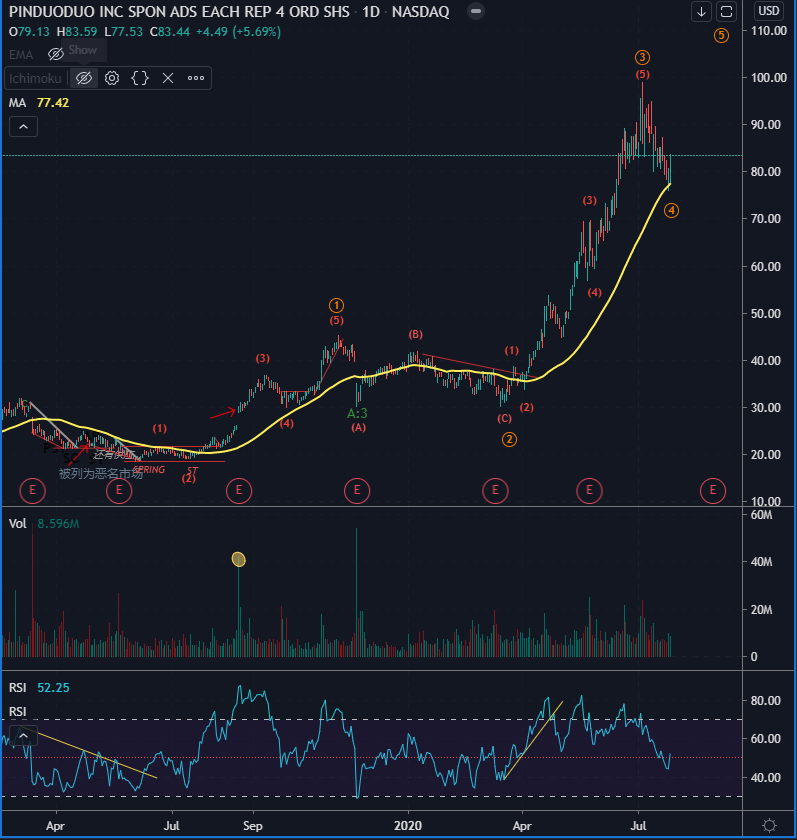The image size is (797, 840).
Task: Open Ichimoku source code braces icon
Action: tap(140, 78)
